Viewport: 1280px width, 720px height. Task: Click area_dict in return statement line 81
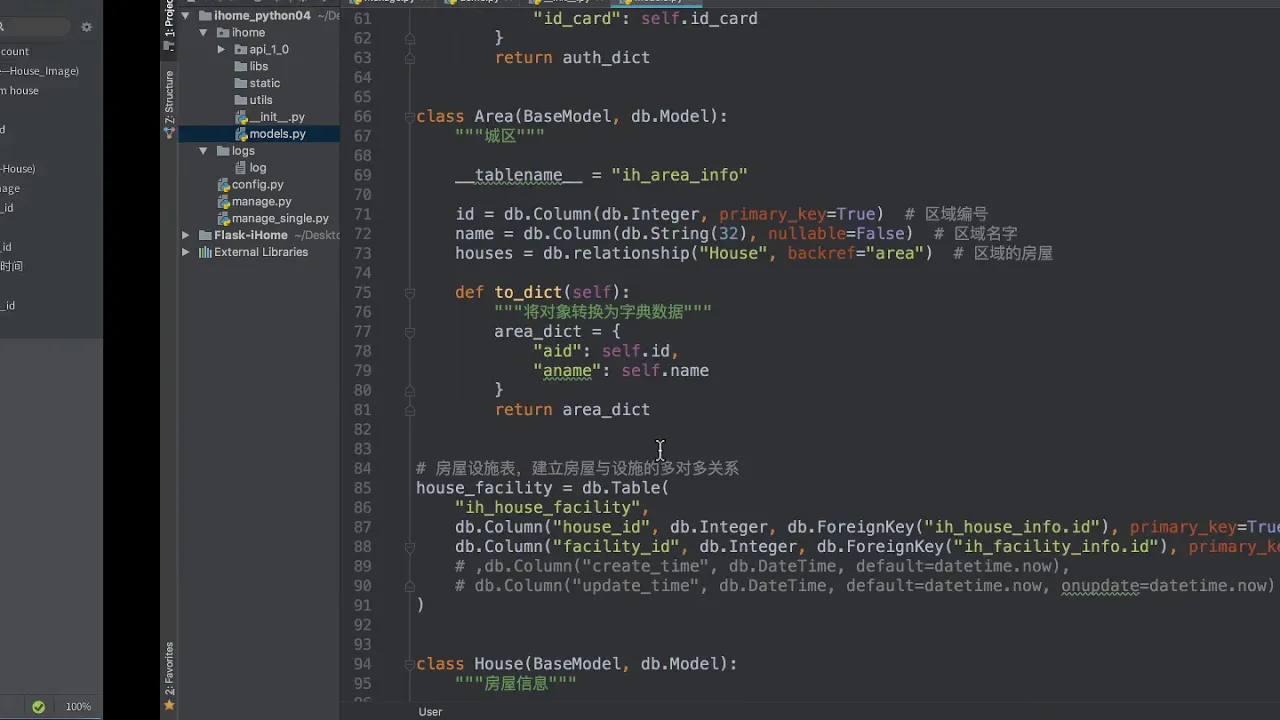coord(606,410)
